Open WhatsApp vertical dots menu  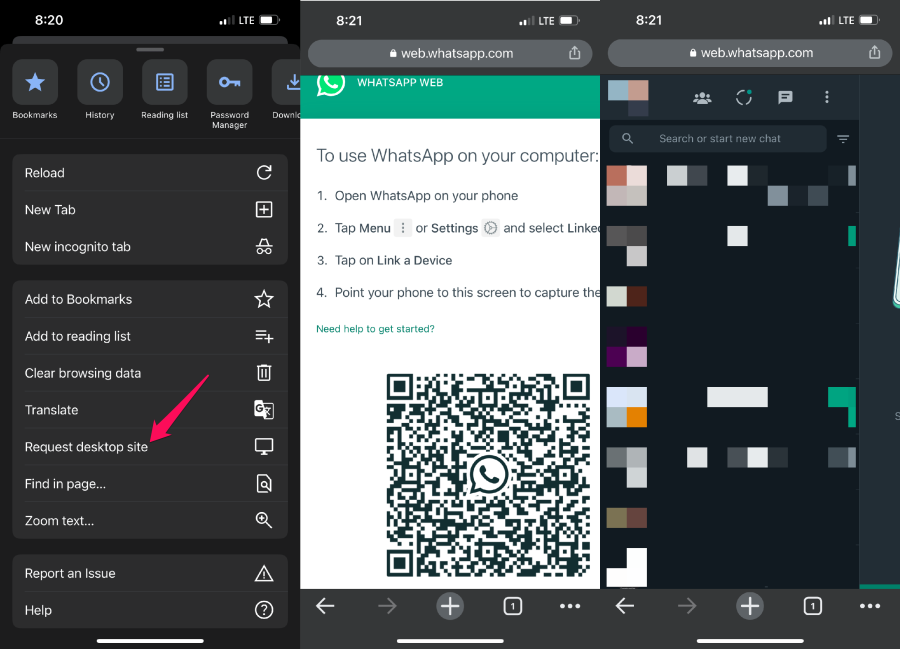(827, 97)
